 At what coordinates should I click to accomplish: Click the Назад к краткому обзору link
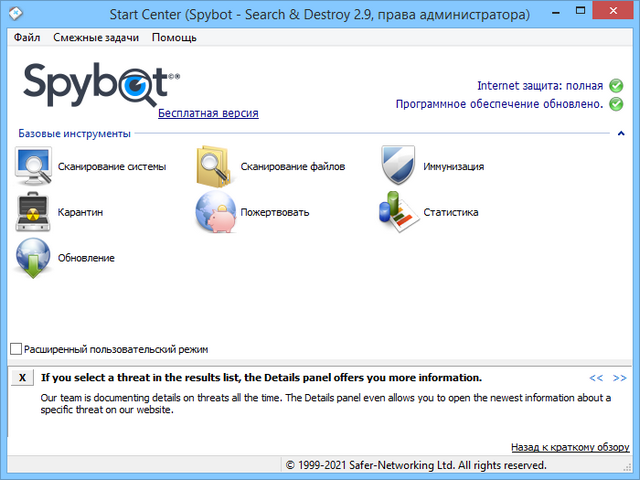[x=568, y=447]
